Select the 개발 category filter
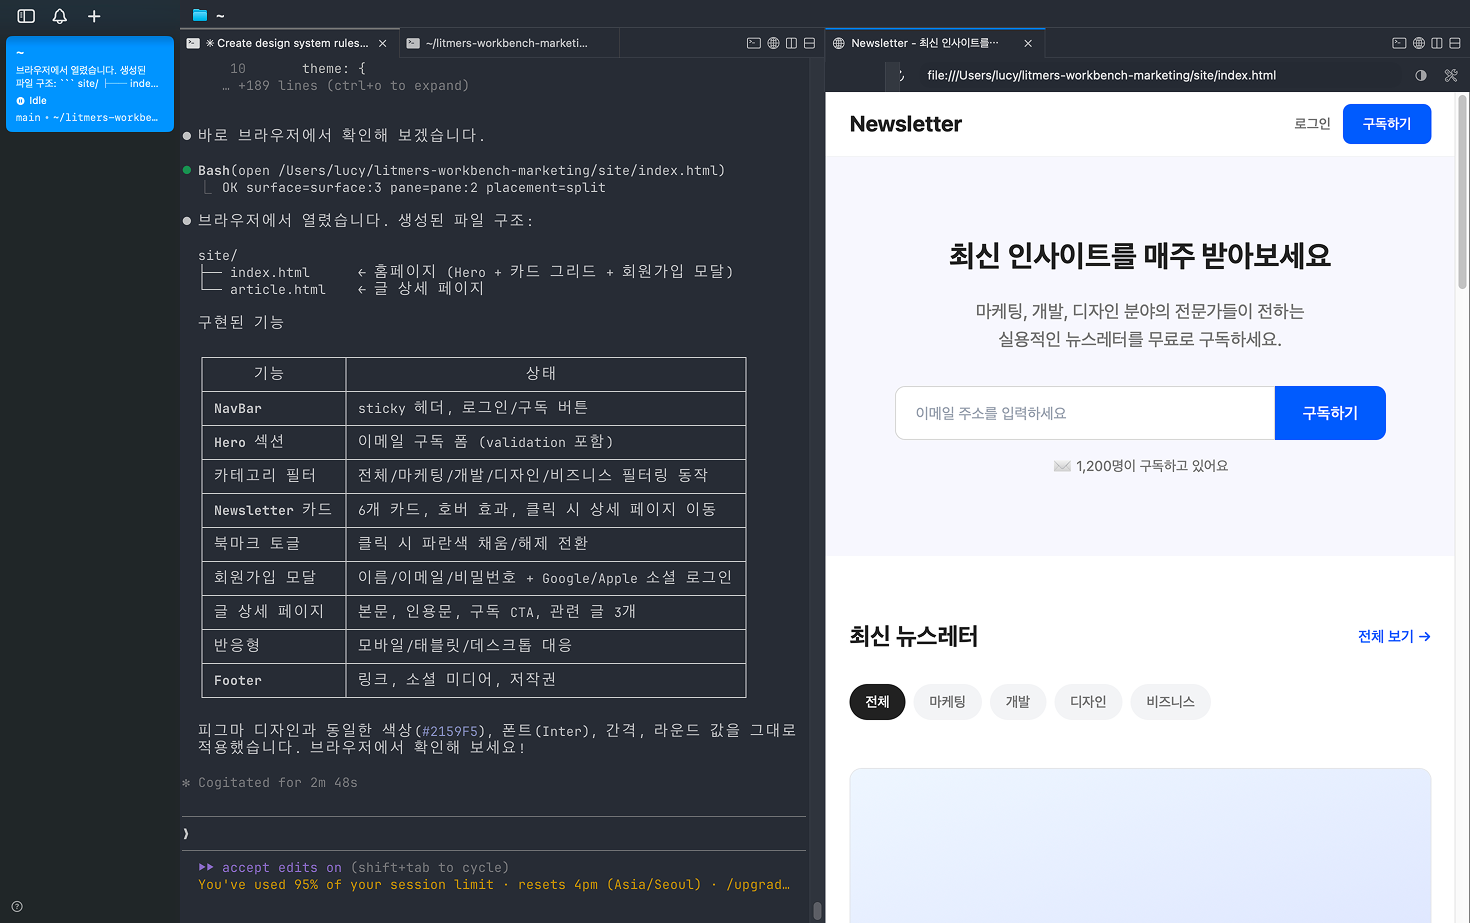Image resolution: width=1470 pixels, height=923 pixels. click(1017, 702)
